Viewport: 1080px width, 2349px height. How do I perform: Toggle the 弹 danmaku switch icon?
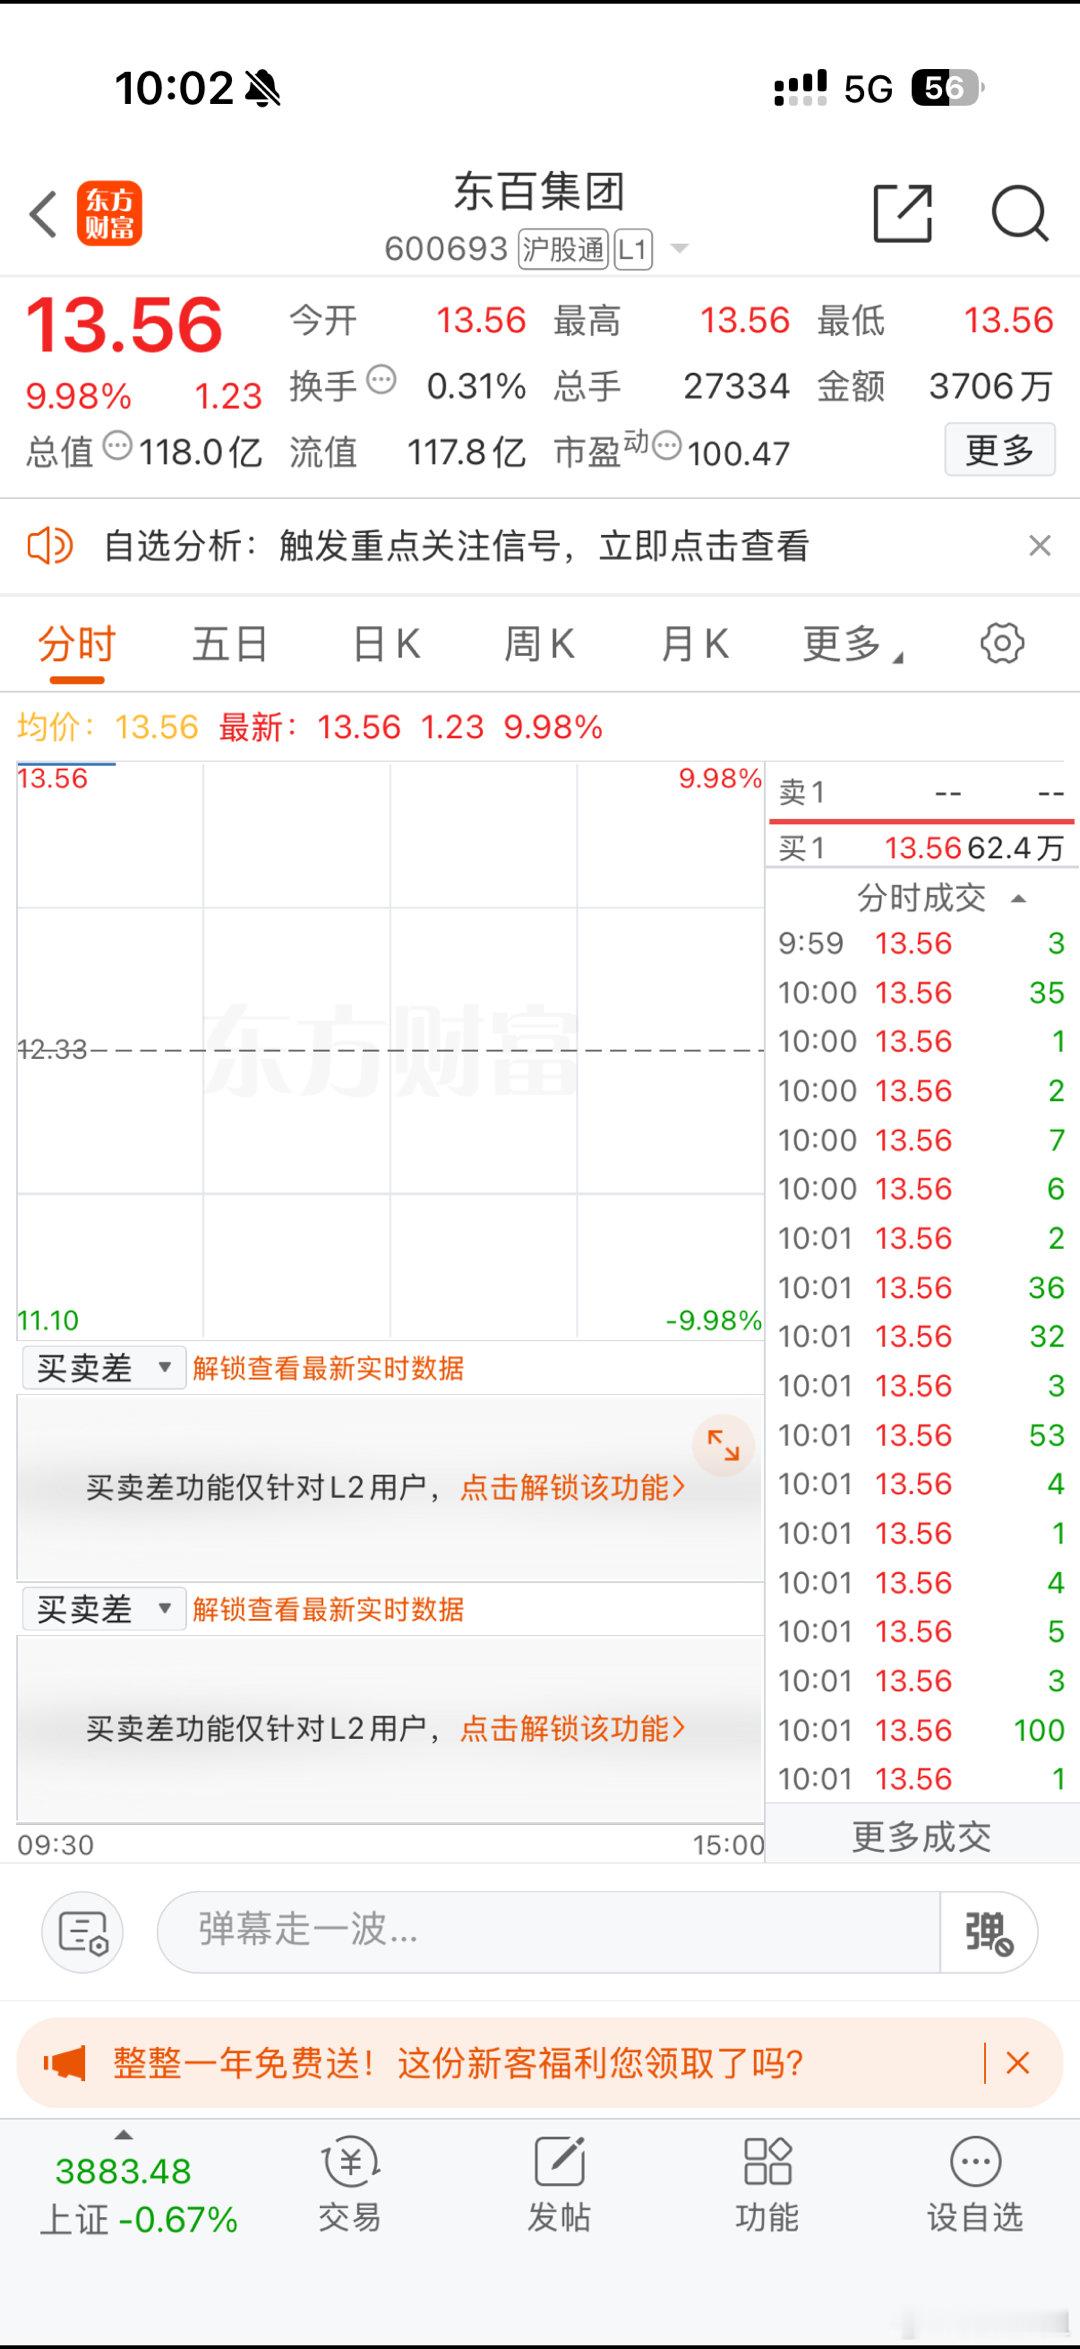(988, 1932)
